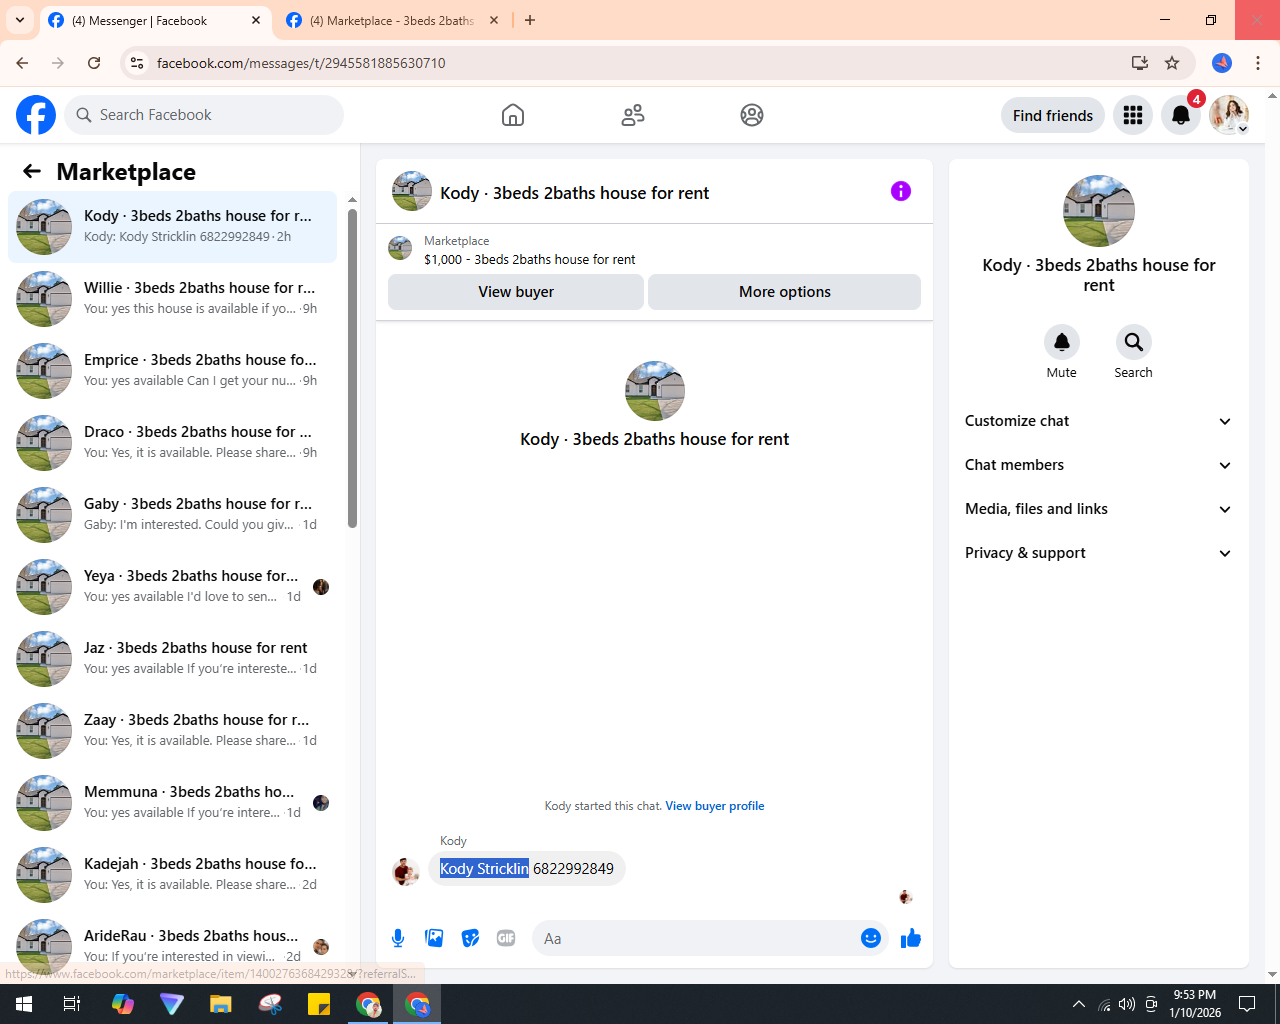Viewport: 1280px width, 1024px height.
Task: Open Chrome three-dot menu
Action: click(x=1258, y=63)
